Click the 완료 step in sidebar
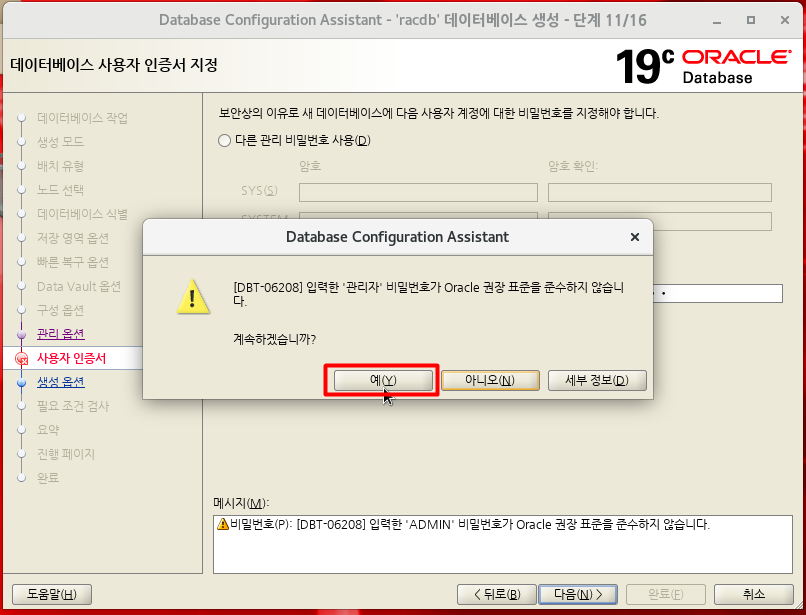The image size is (806, 615). pyautogui.click(x=48, y=478)
